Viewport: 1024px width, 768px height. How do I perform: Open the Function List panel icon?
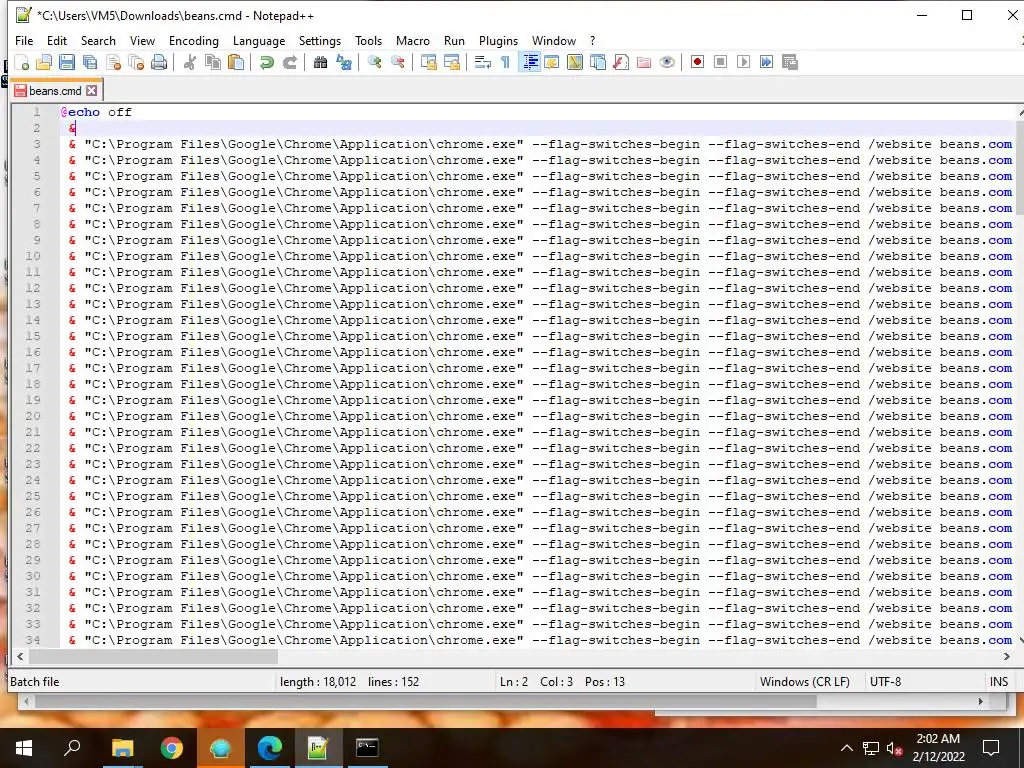621,62
